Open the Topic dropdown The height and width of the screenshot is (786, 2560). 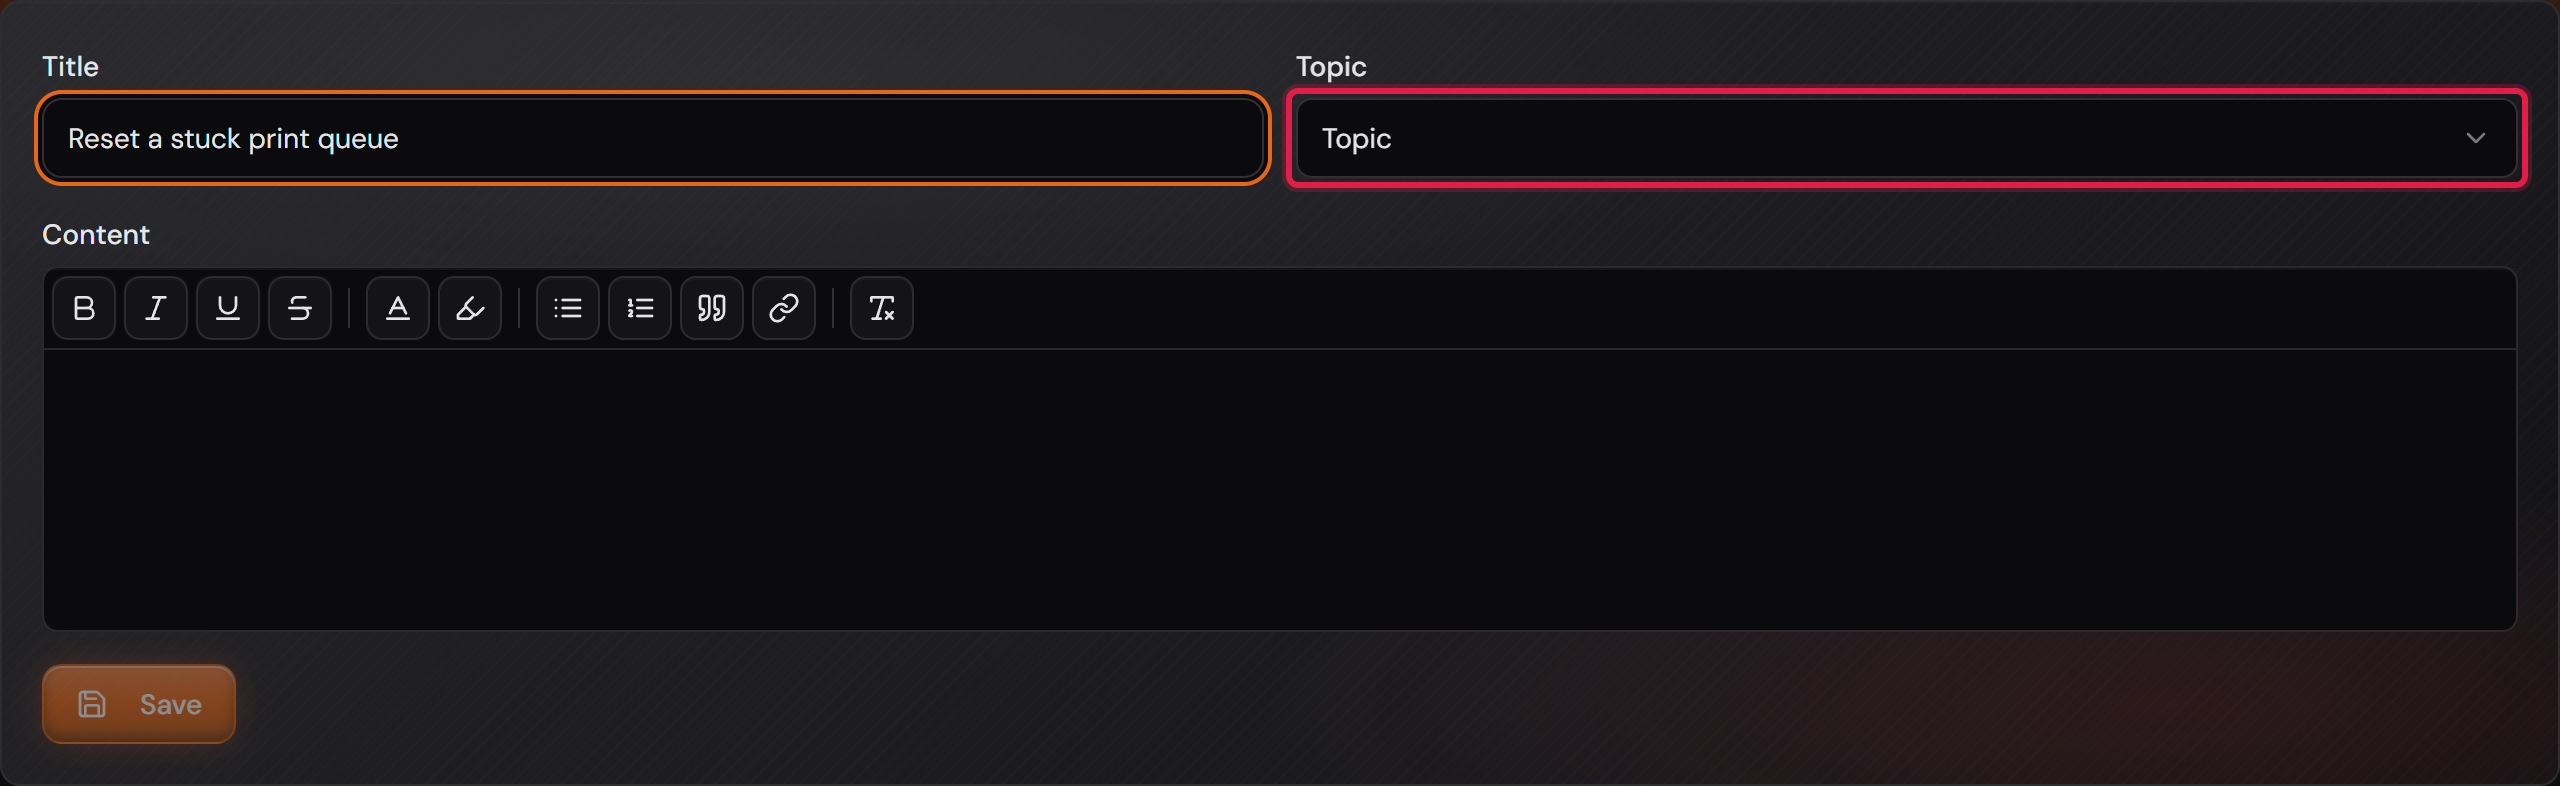tap(1906, 138)
